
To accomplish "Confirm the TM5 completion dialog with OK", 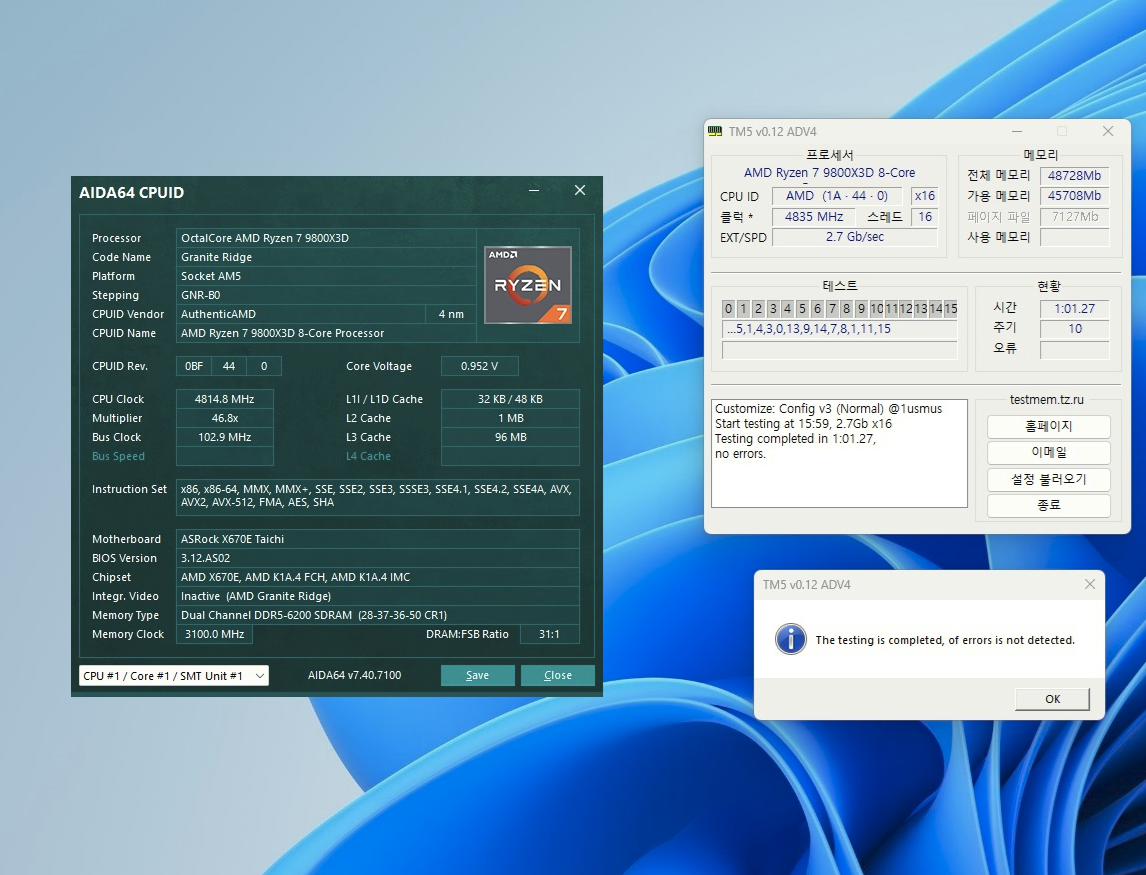I will [x=1052, y=699].
